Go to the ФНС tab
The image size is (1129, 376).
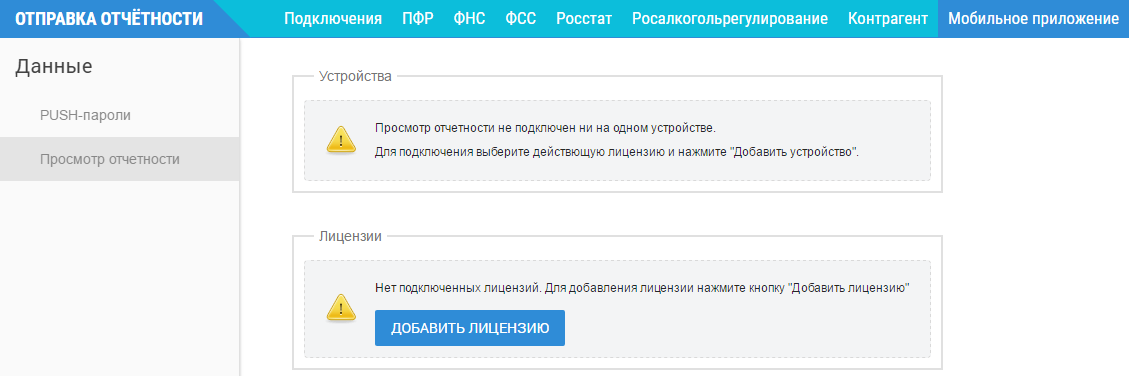click(x=469, y=19)
